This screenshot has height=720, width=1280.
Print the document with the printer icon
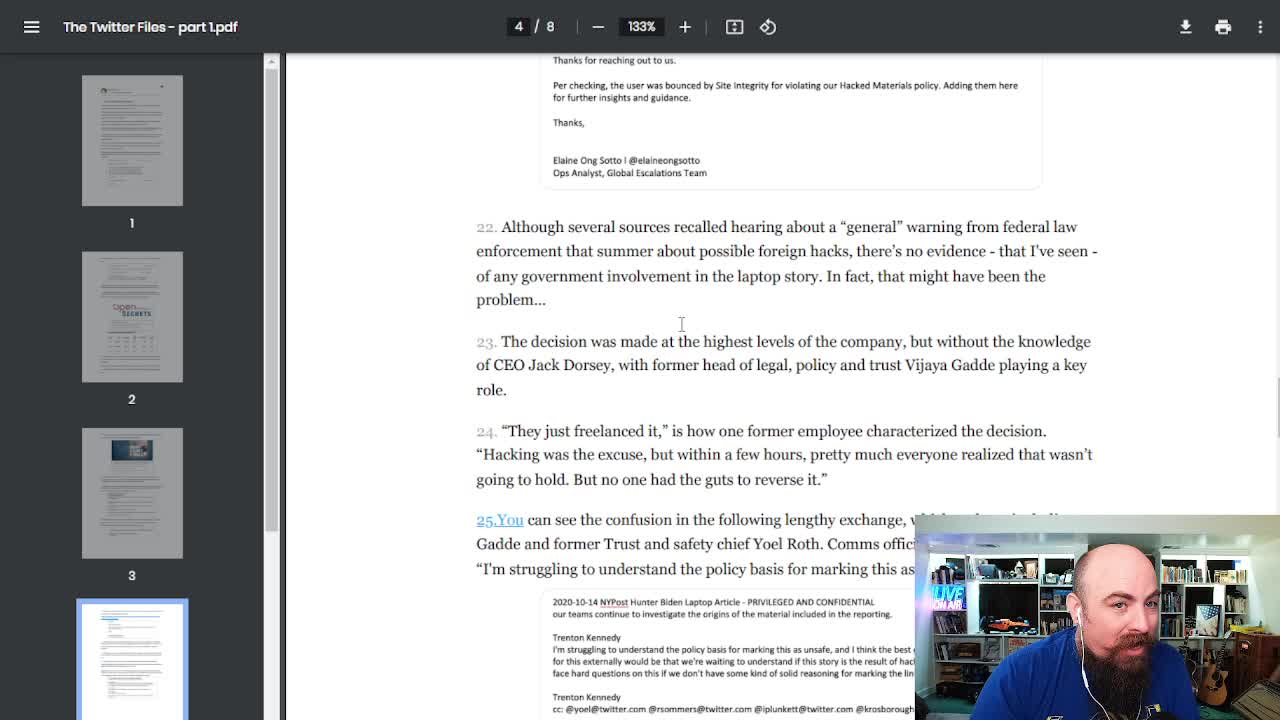pos(1223,27)
